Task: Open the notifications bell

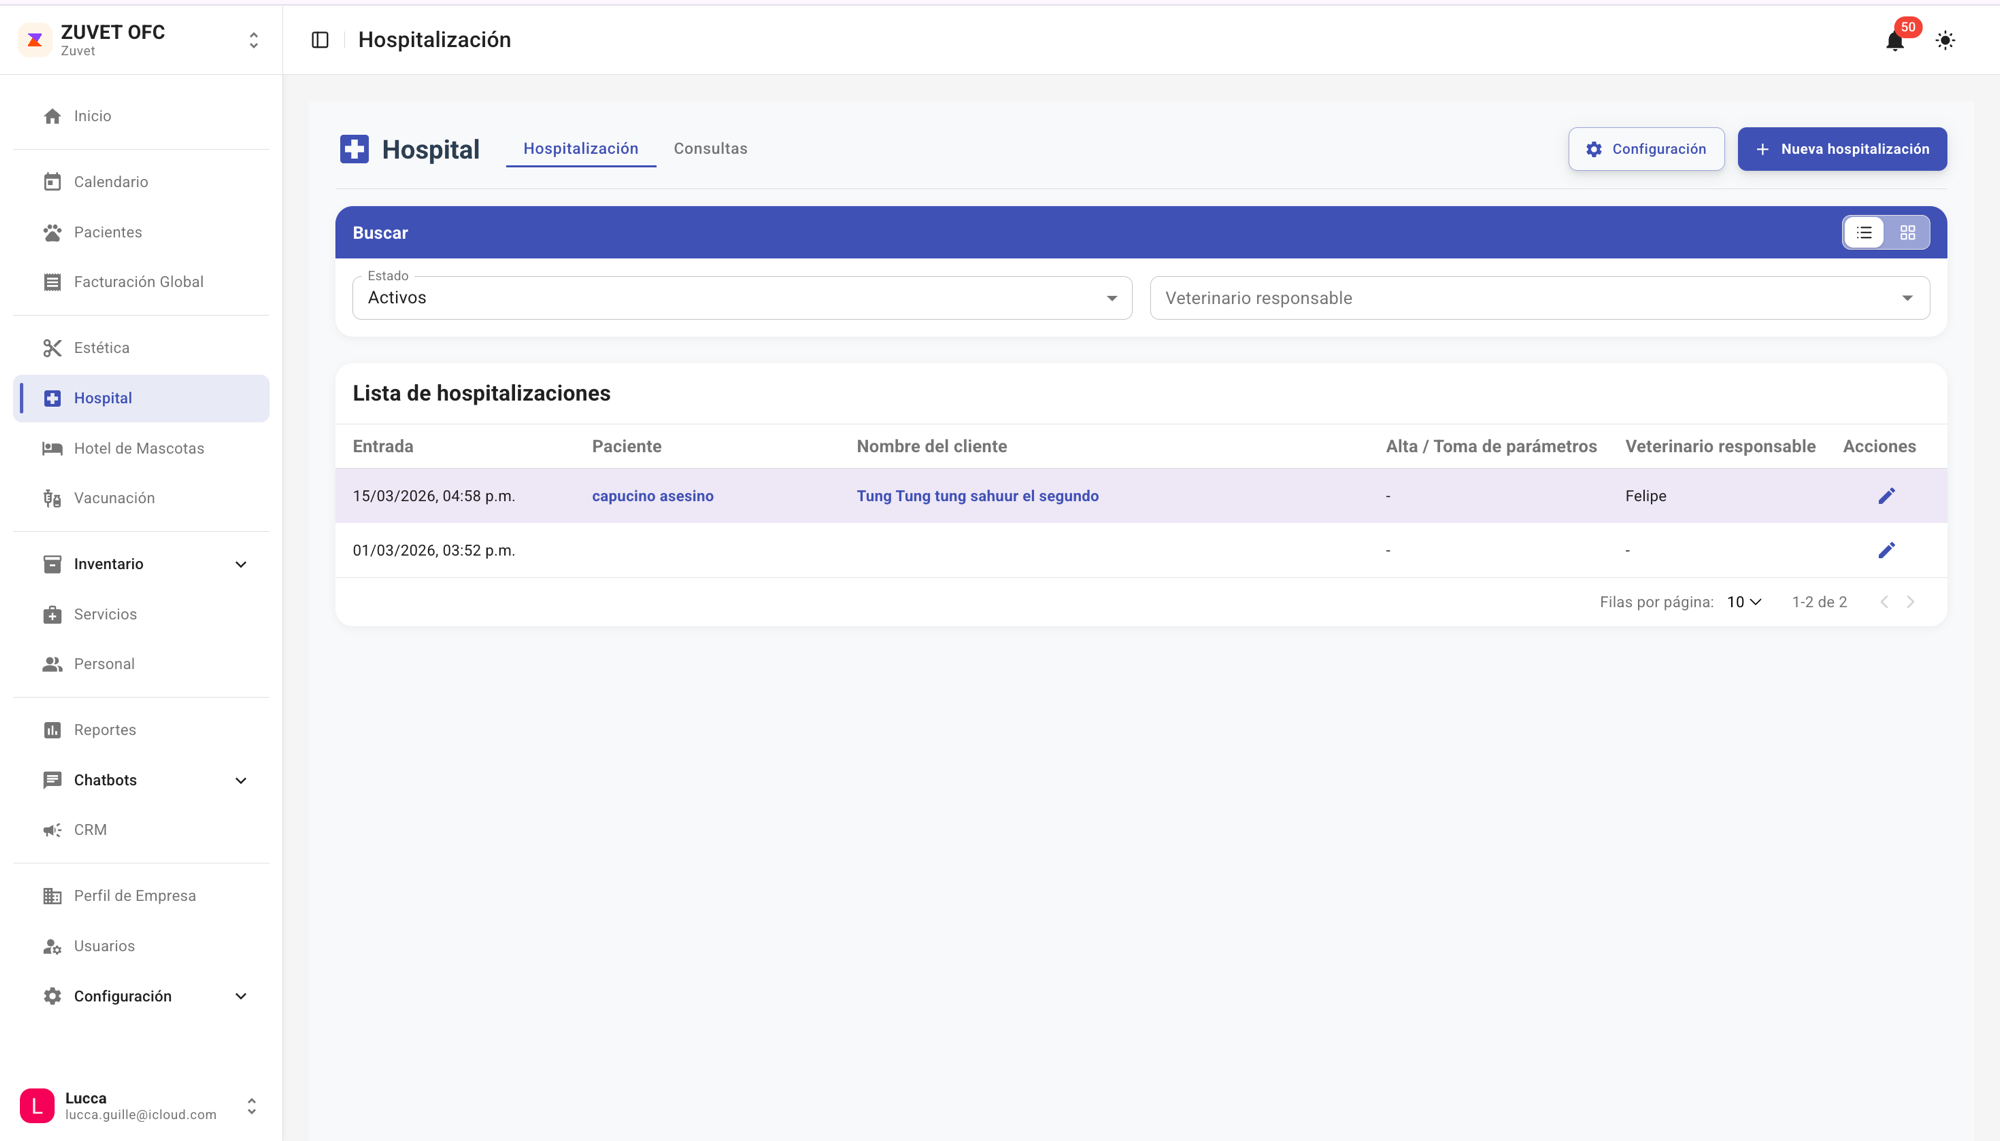Action: point(1894,41)
